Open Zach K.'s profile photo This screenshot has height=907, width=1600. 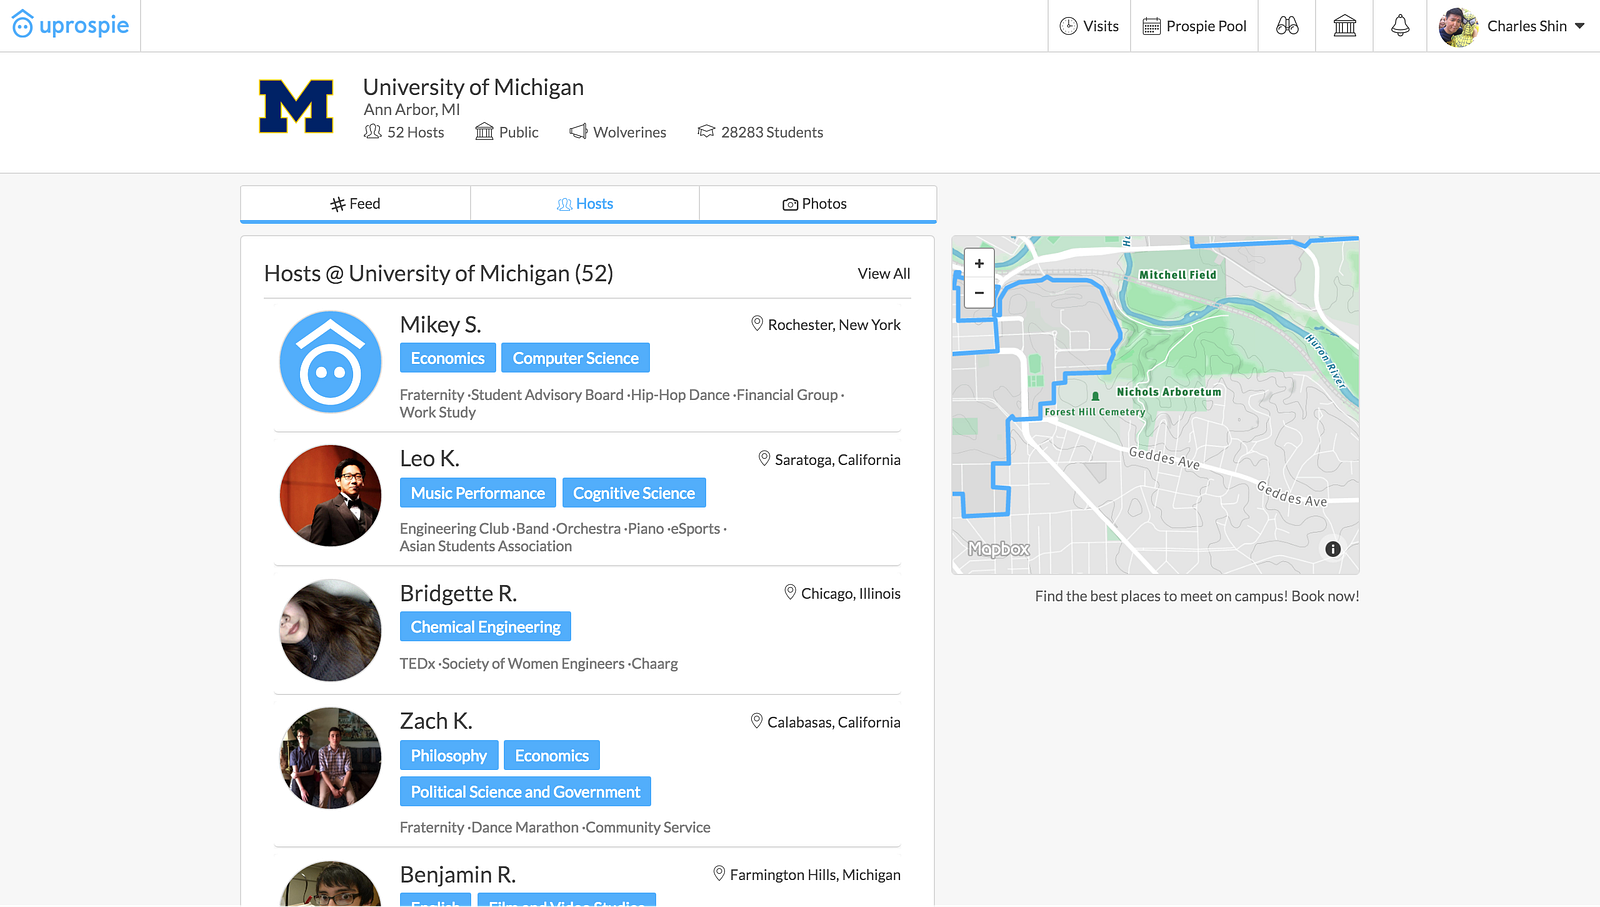tap(330, 758)
